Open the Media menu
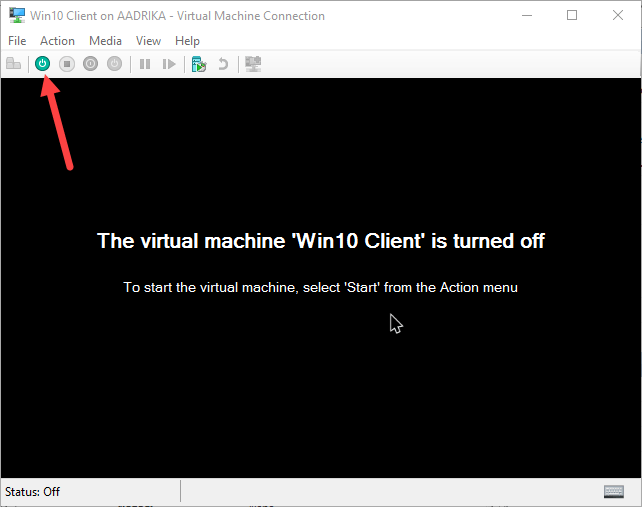642x507 pixels. point(105,41)
